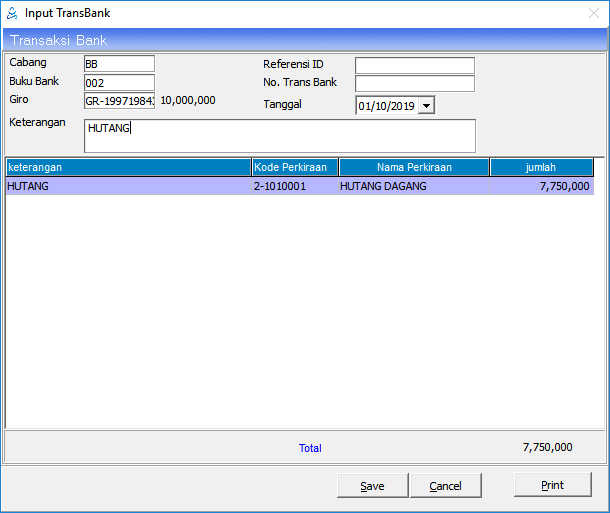Viewport: 610px width, 513px height.
Task: Click the No. Trans Bank field
Action: [x=414, y=83]
